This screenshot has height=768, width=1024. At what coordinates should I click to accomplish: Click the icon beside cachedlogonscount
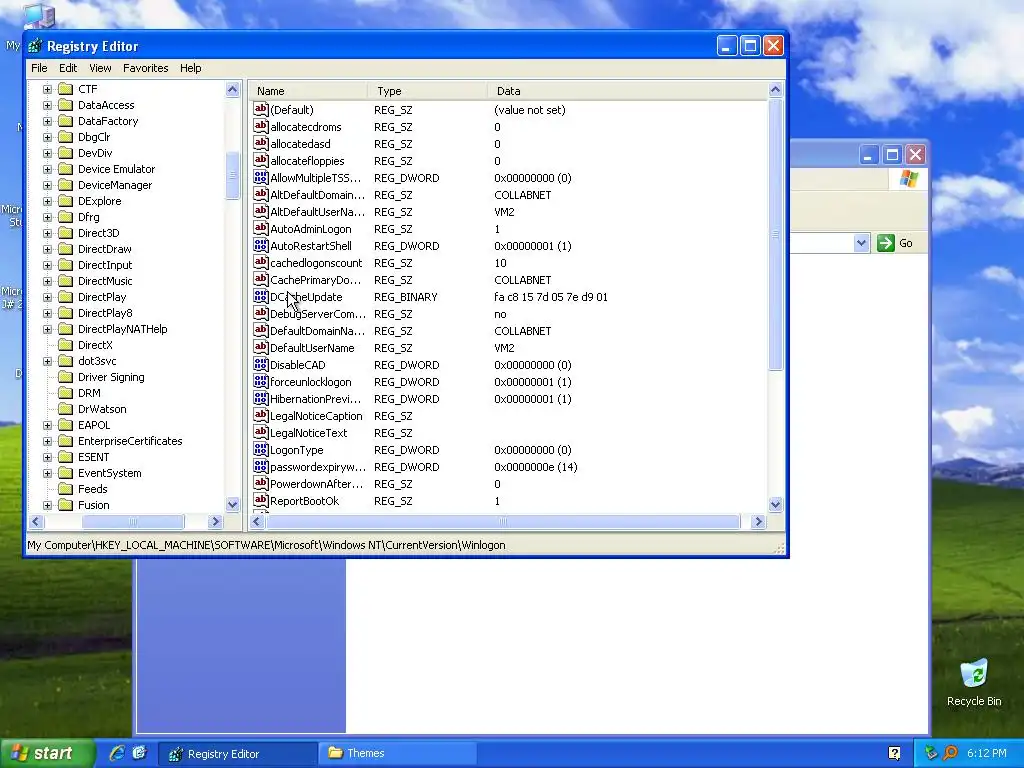(261, 263)
